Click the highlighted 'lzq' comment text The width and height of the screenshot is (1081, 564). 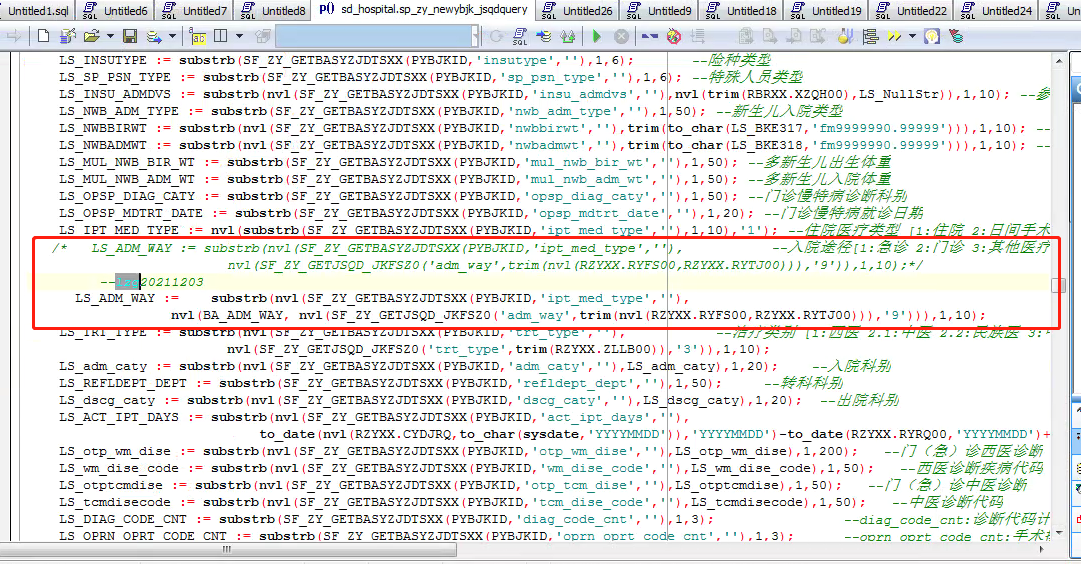tap(128, 281)
